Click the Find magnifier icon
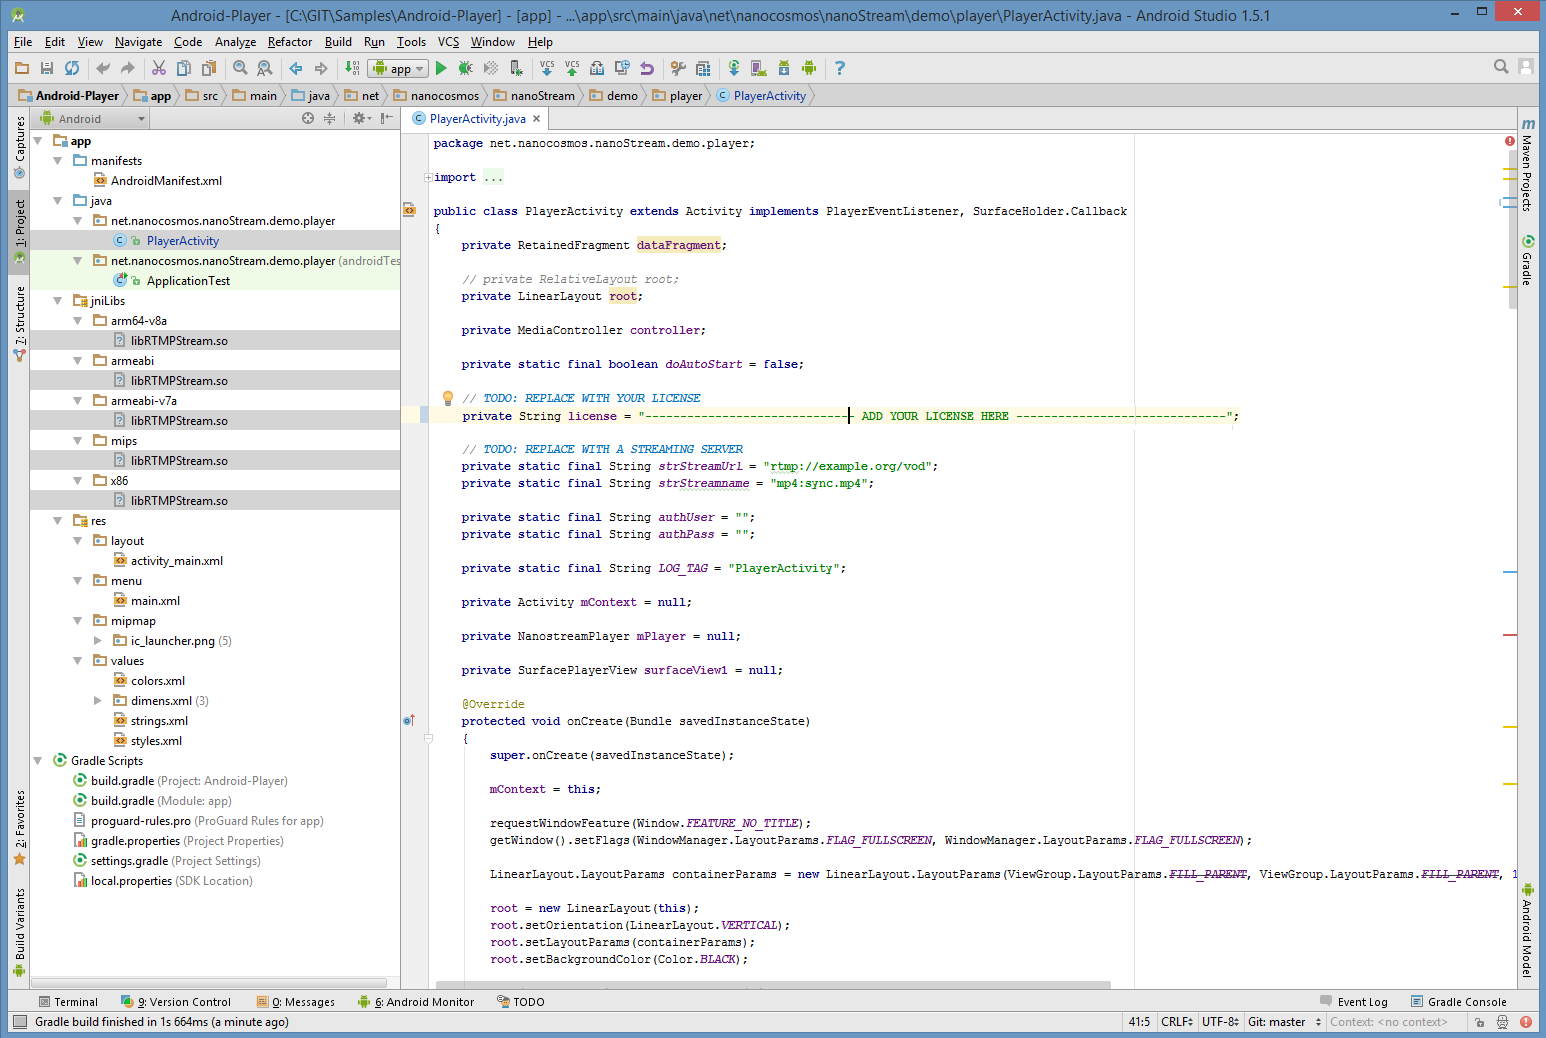This screenshot has width=1546, height=1038. (x=240, y=68)
